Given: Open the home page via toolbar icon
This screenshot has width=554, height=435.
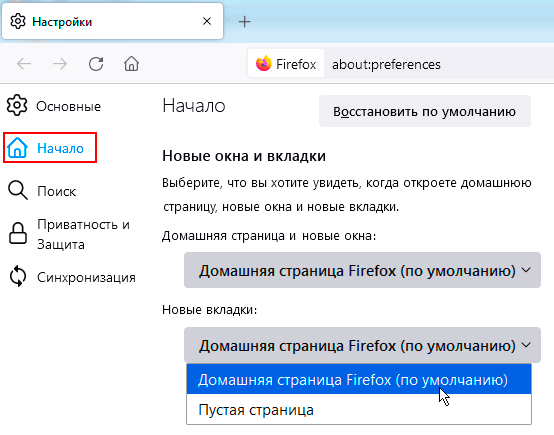Looking at the screenshot, I should [131, 64].
